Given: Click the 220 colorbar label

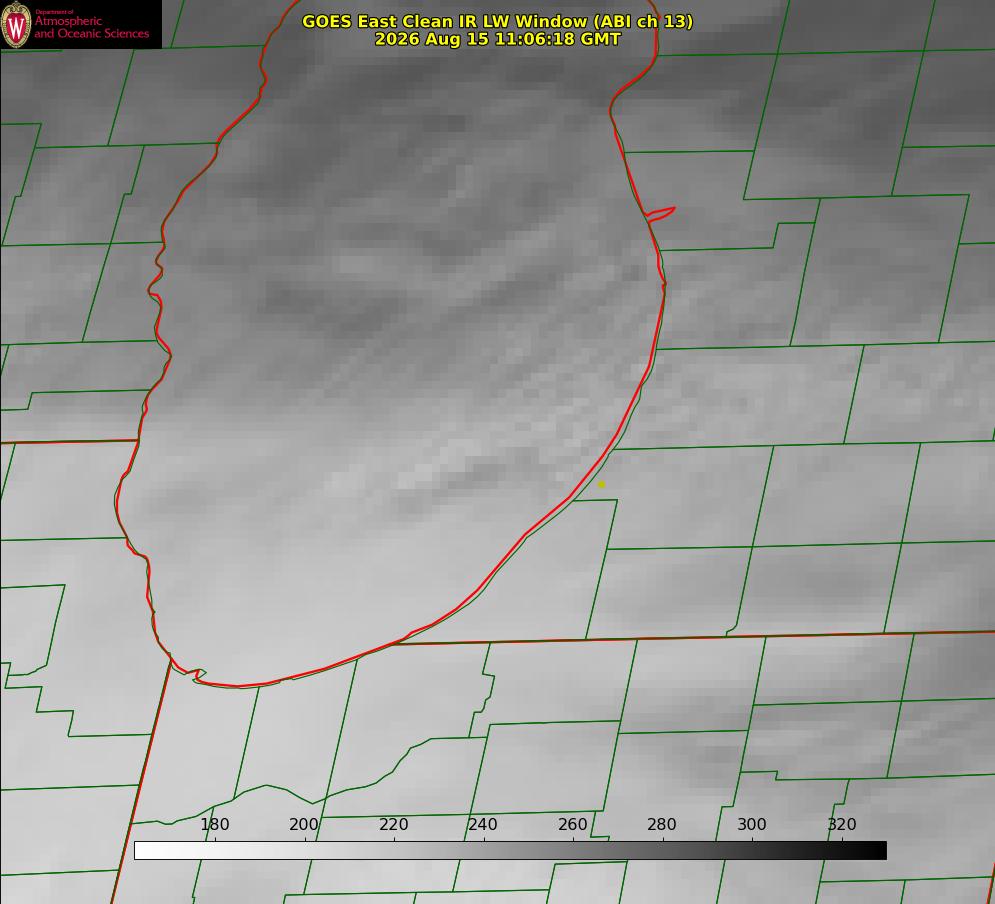Looking at the screenshot, I should click(393, 824).
